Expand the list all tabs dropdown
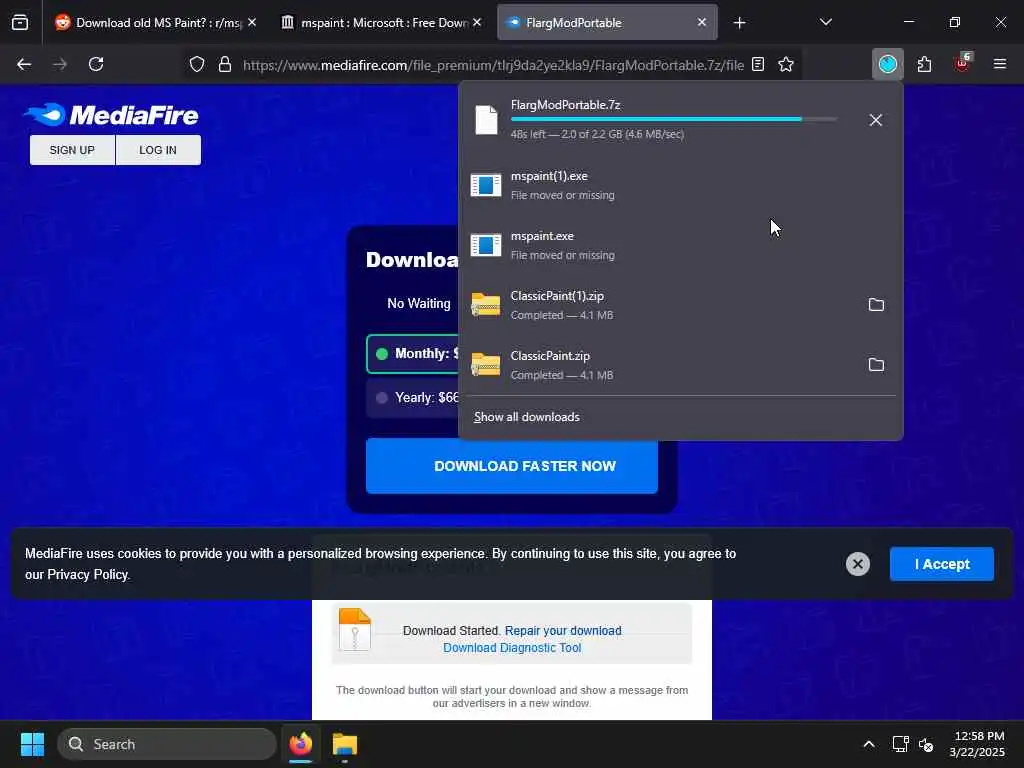Screen dimensions: 1024x768 [x=825, y=22]
